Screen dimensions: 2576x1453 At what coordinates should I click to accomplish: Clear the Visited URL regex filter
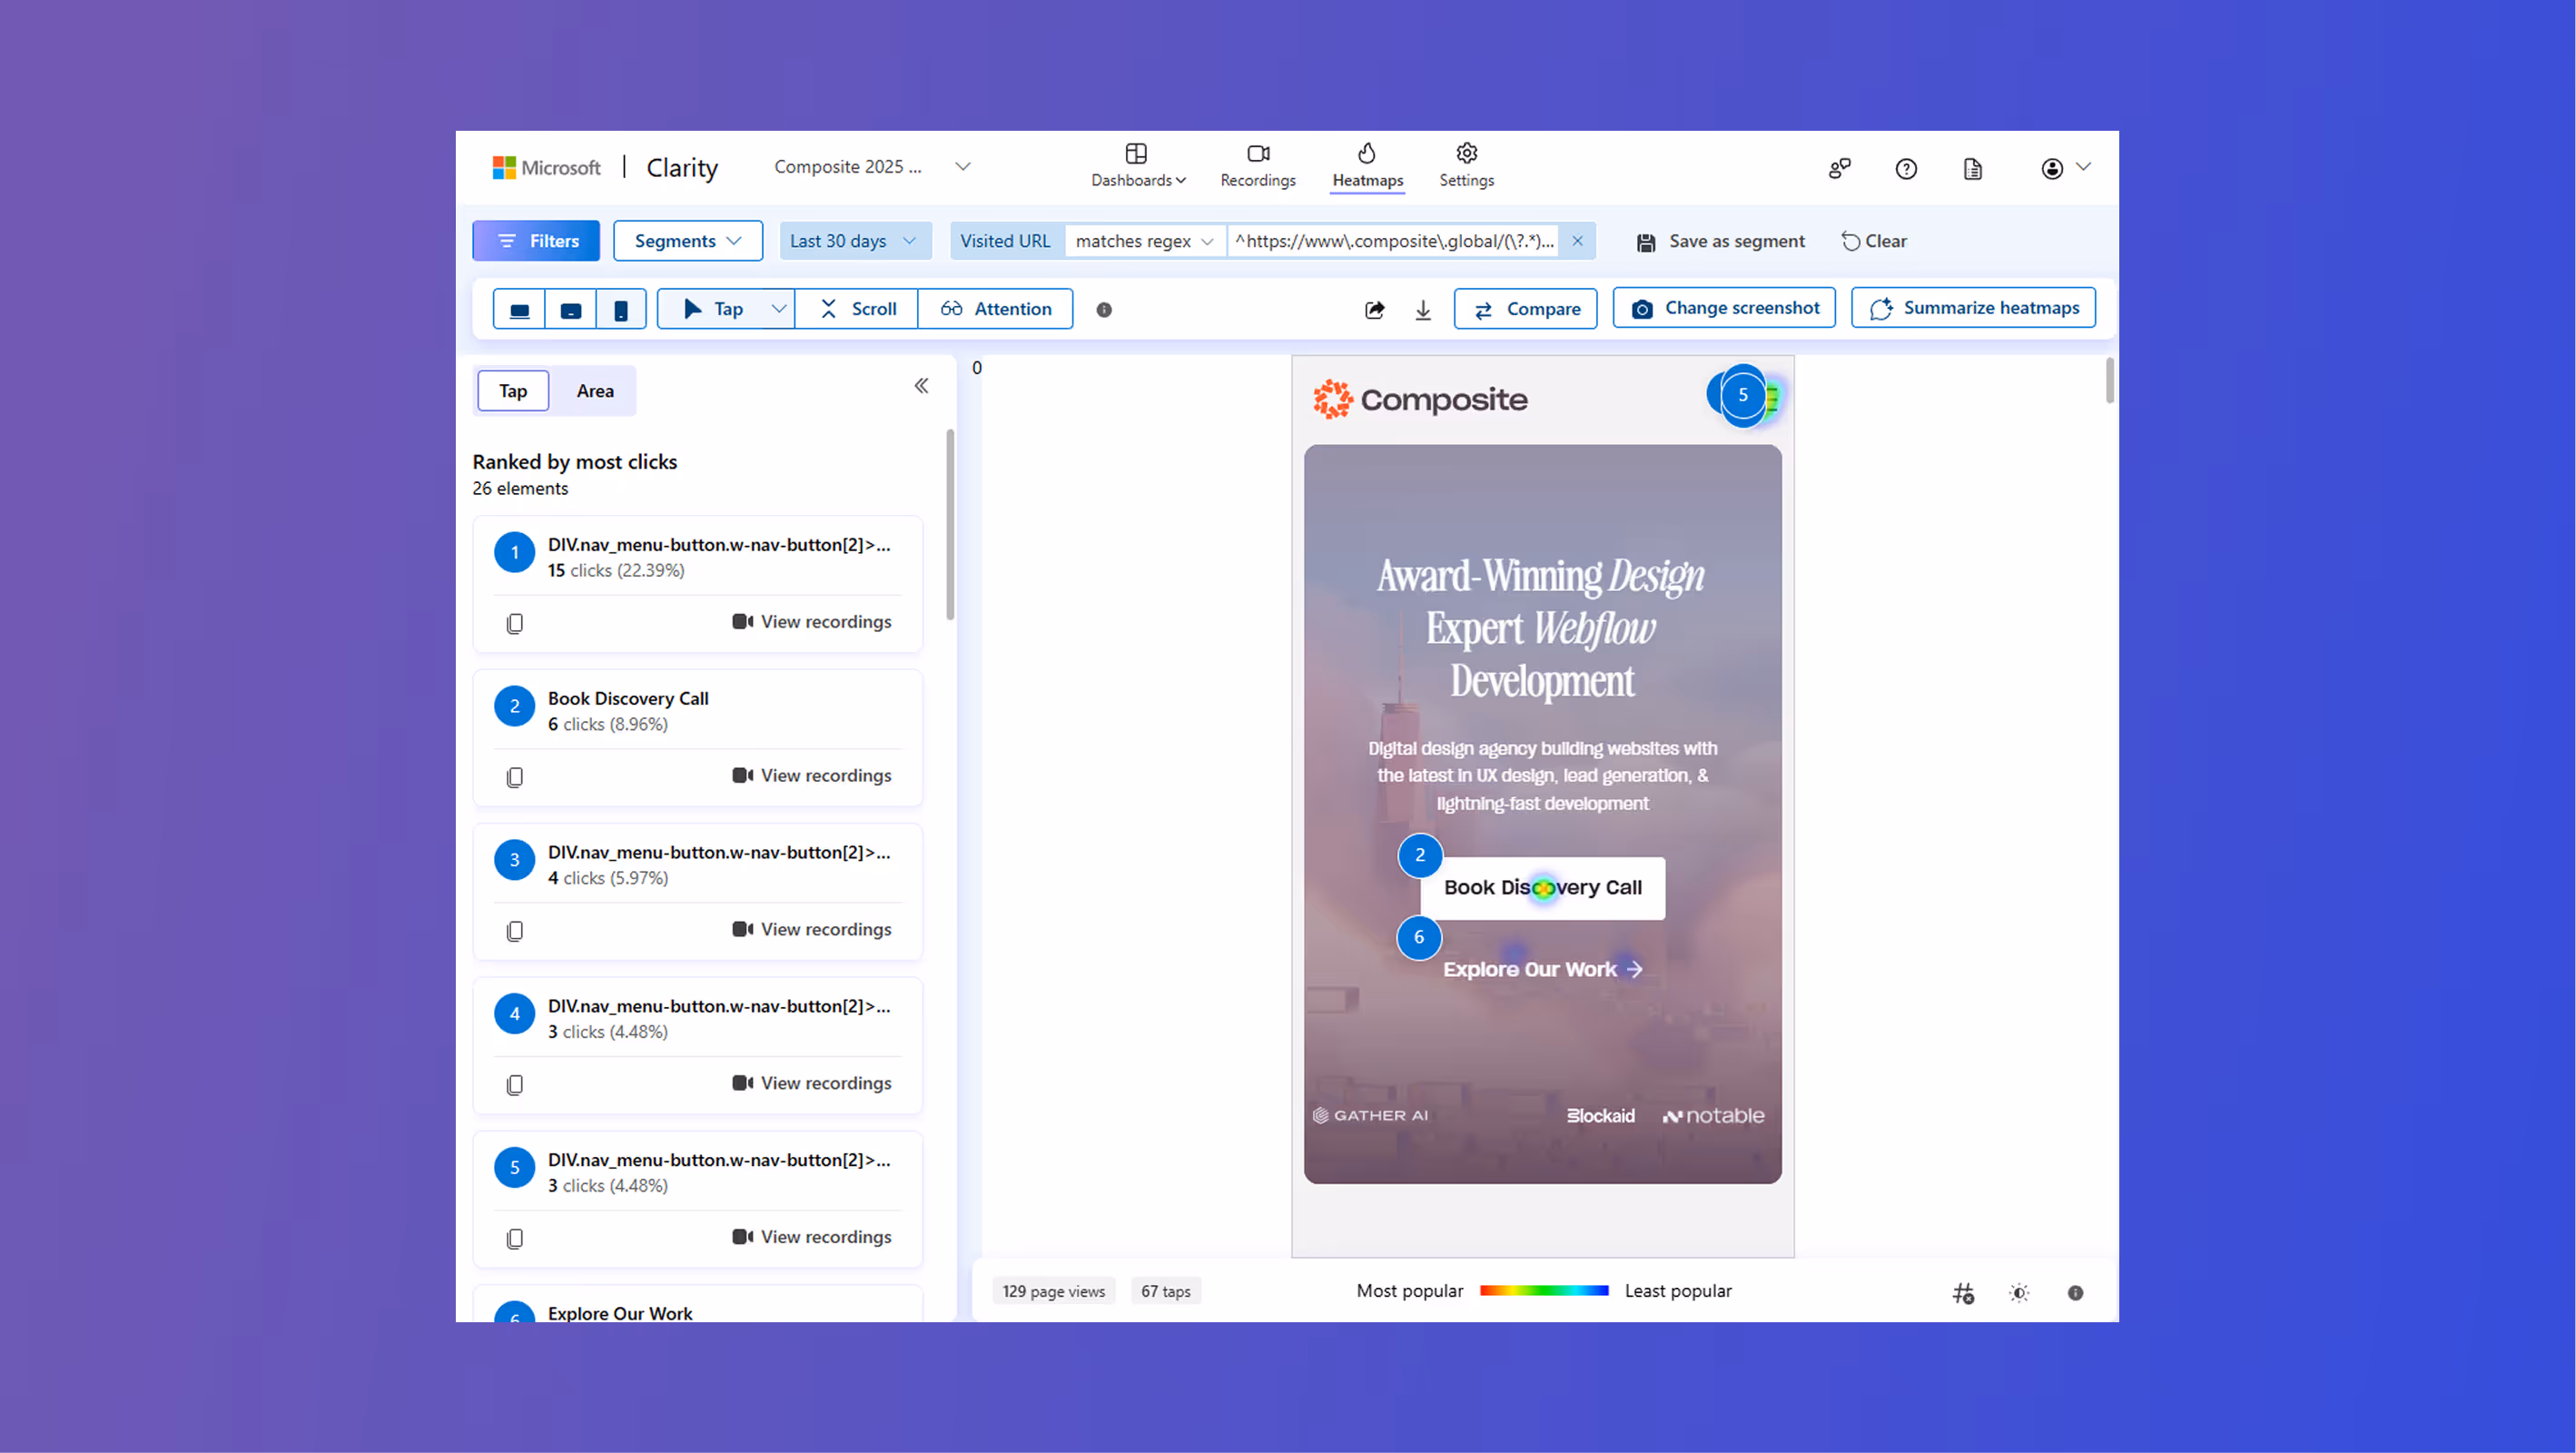[x=1578, y=240]
